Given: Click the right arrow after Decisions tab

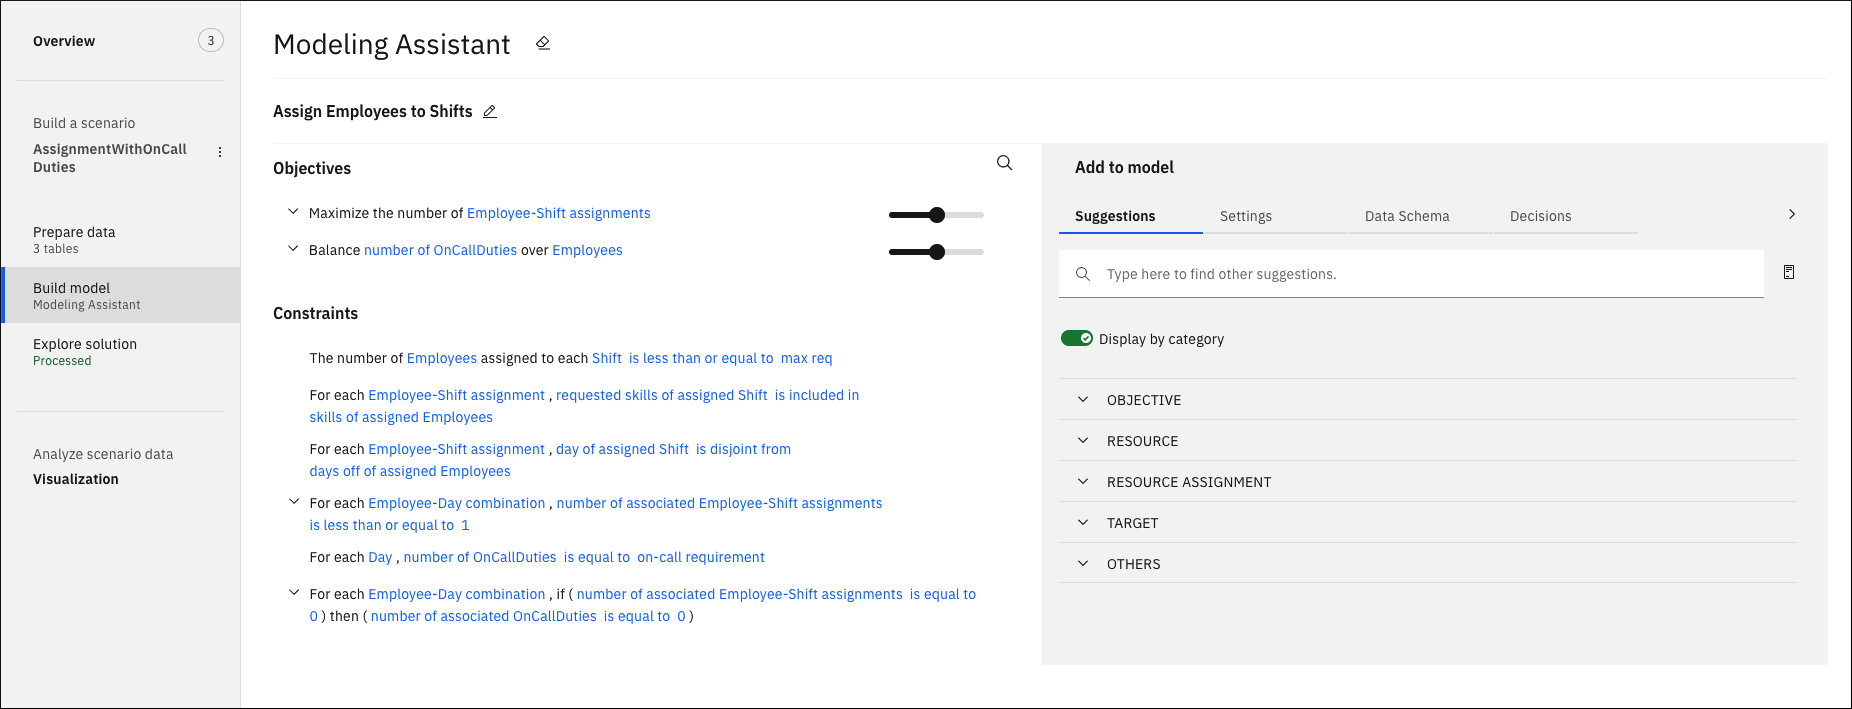Looking at the screenshot, I should 1792,214.
